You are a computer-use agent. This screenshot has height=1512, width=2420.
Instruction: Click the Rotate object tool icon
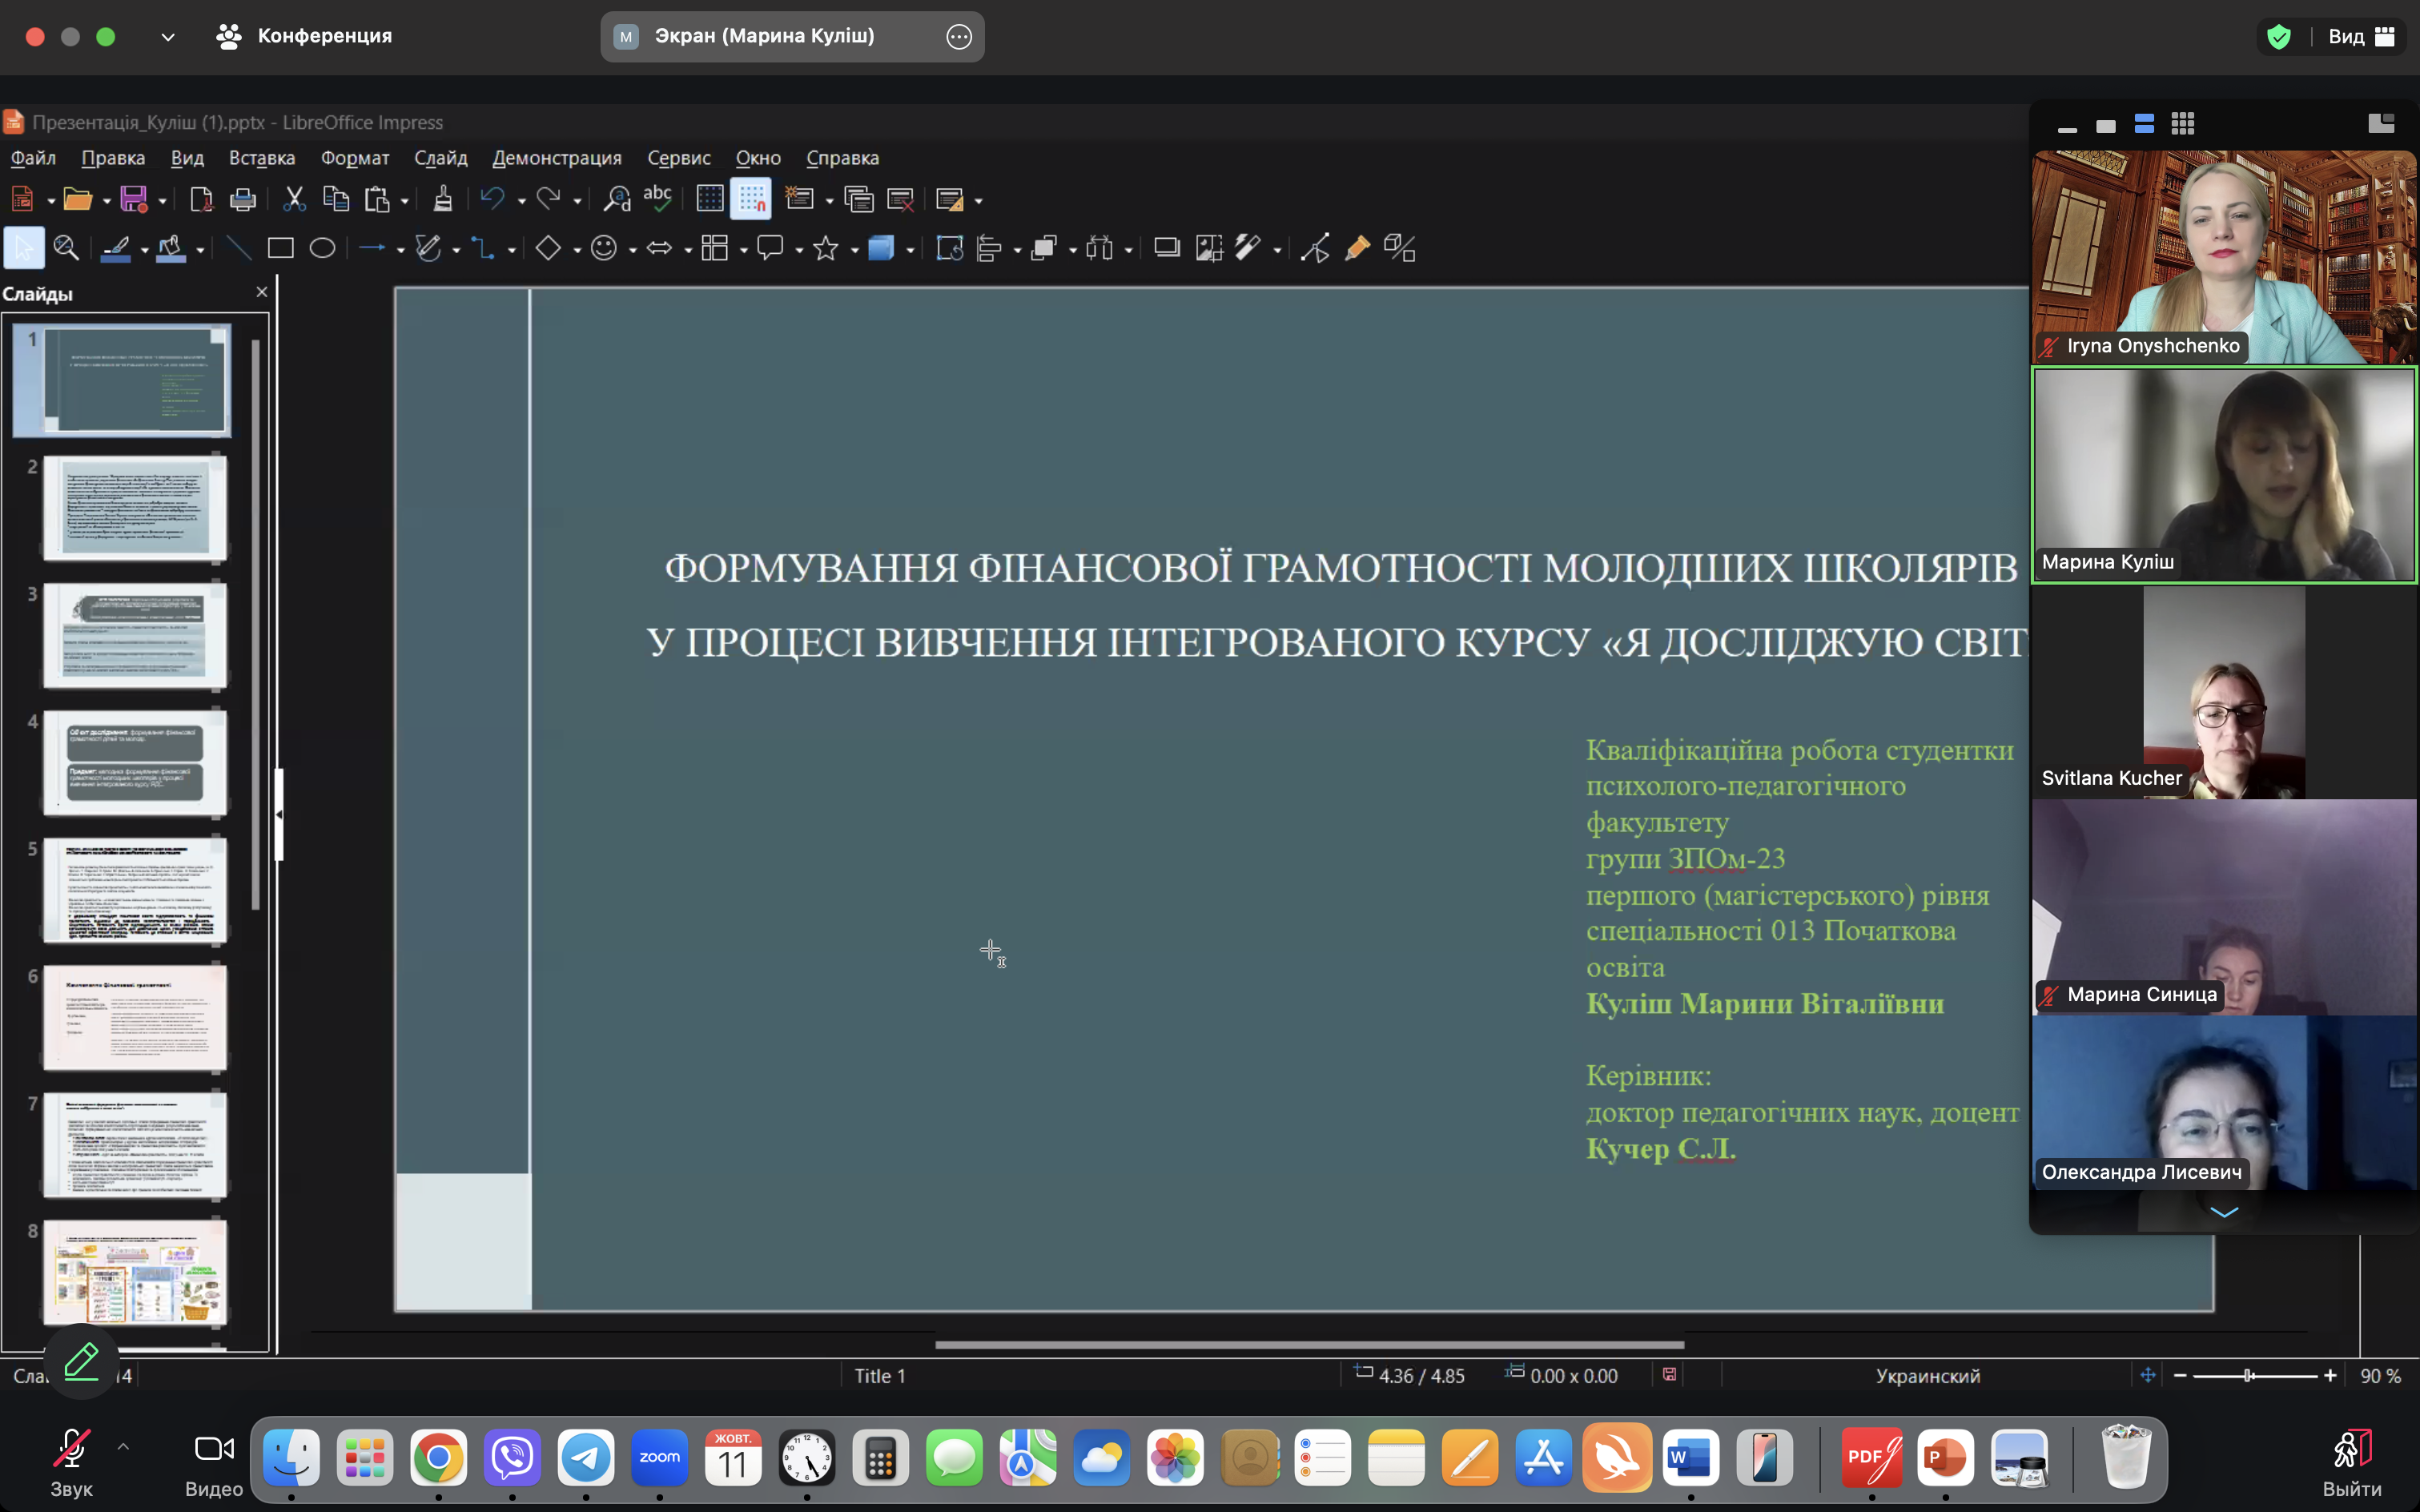click(x=948, y=248)
